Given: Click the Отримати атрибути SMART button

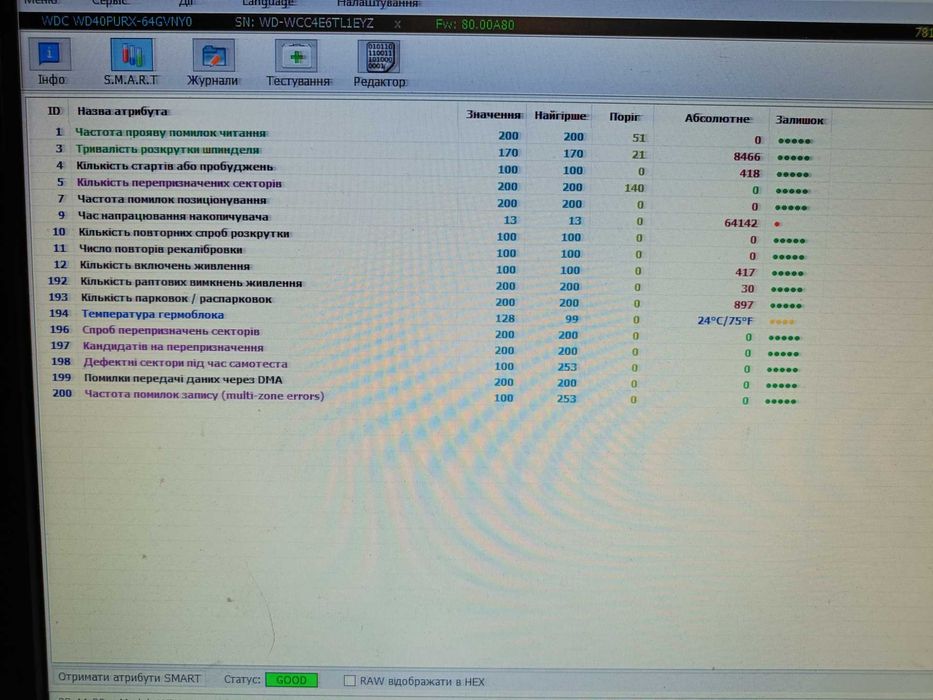Looking at the screenshot, I should coord(129,678).
